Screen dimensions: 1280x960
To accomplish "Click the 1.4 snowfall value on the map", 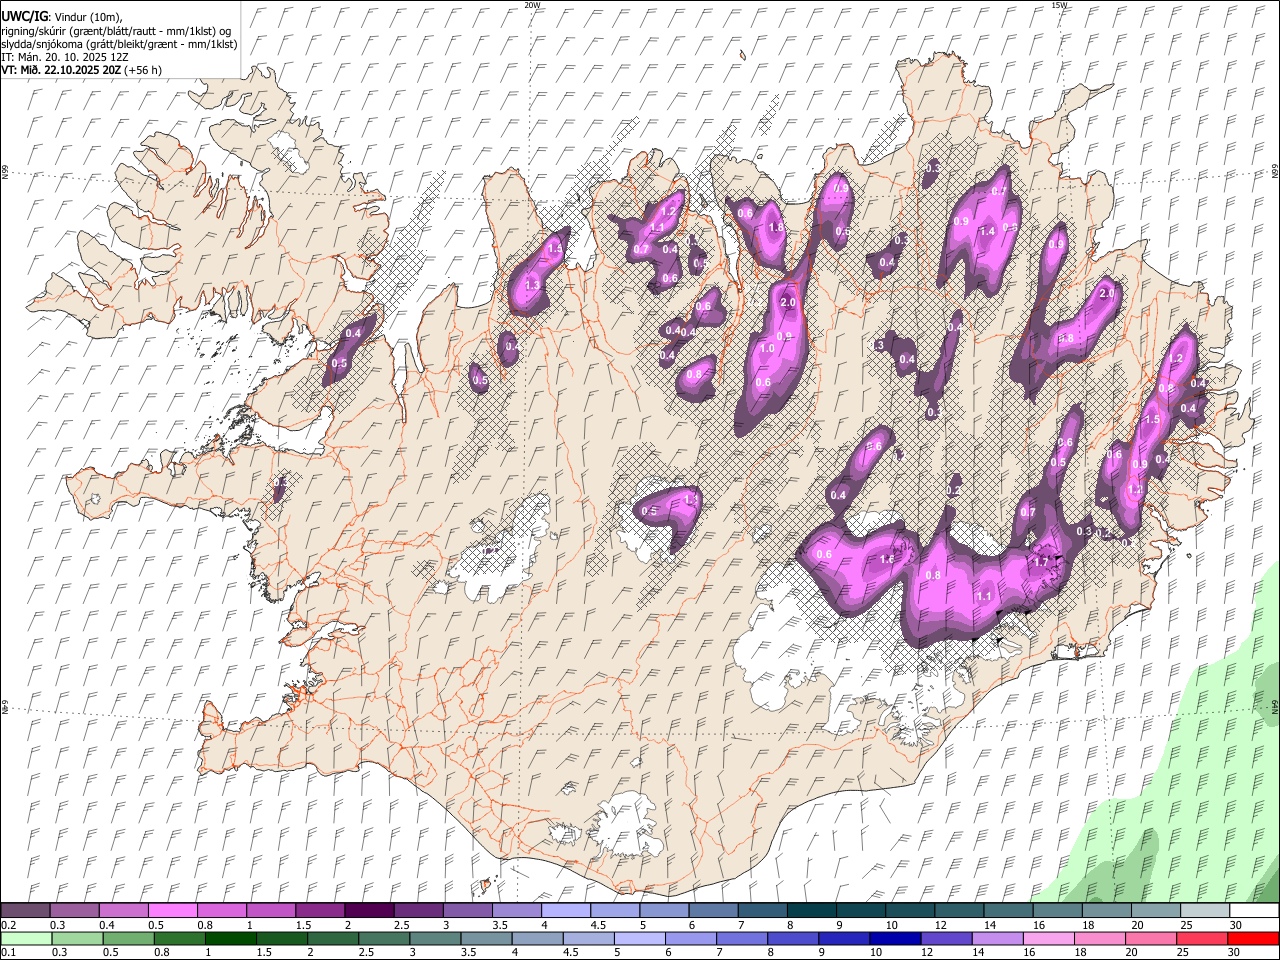I will coord(987,231).
